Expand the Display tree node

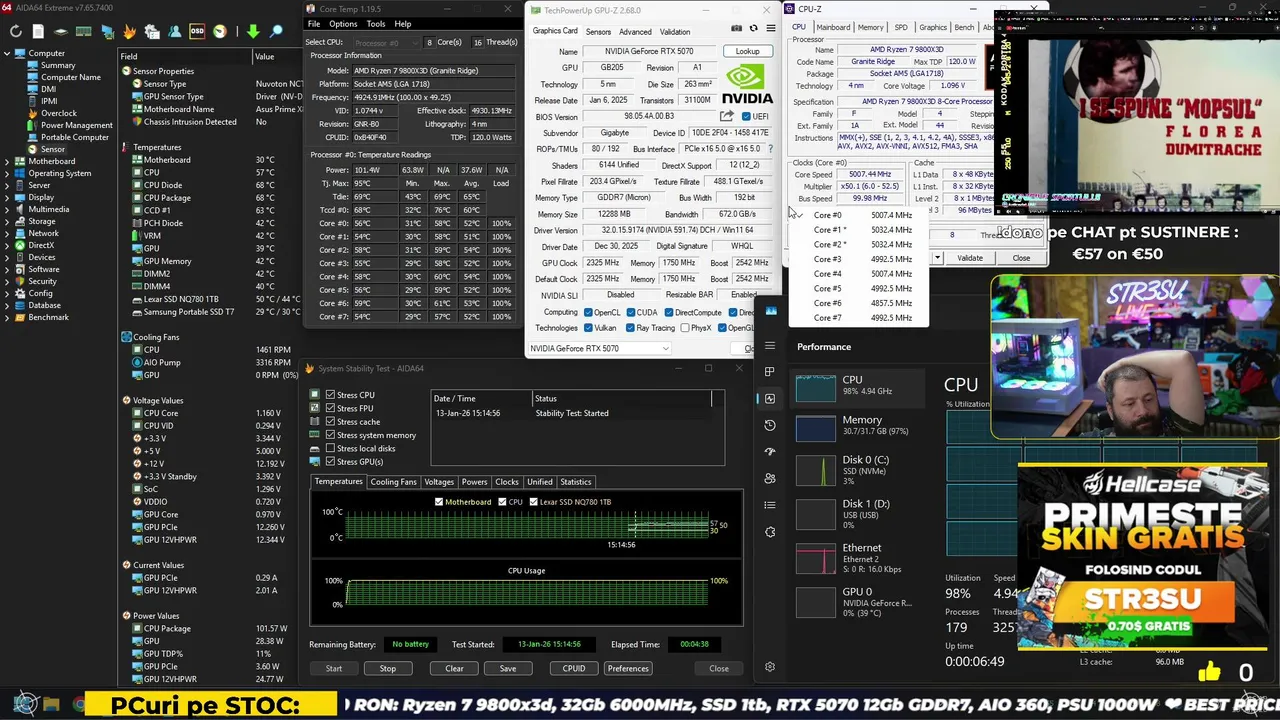(6, 197)
